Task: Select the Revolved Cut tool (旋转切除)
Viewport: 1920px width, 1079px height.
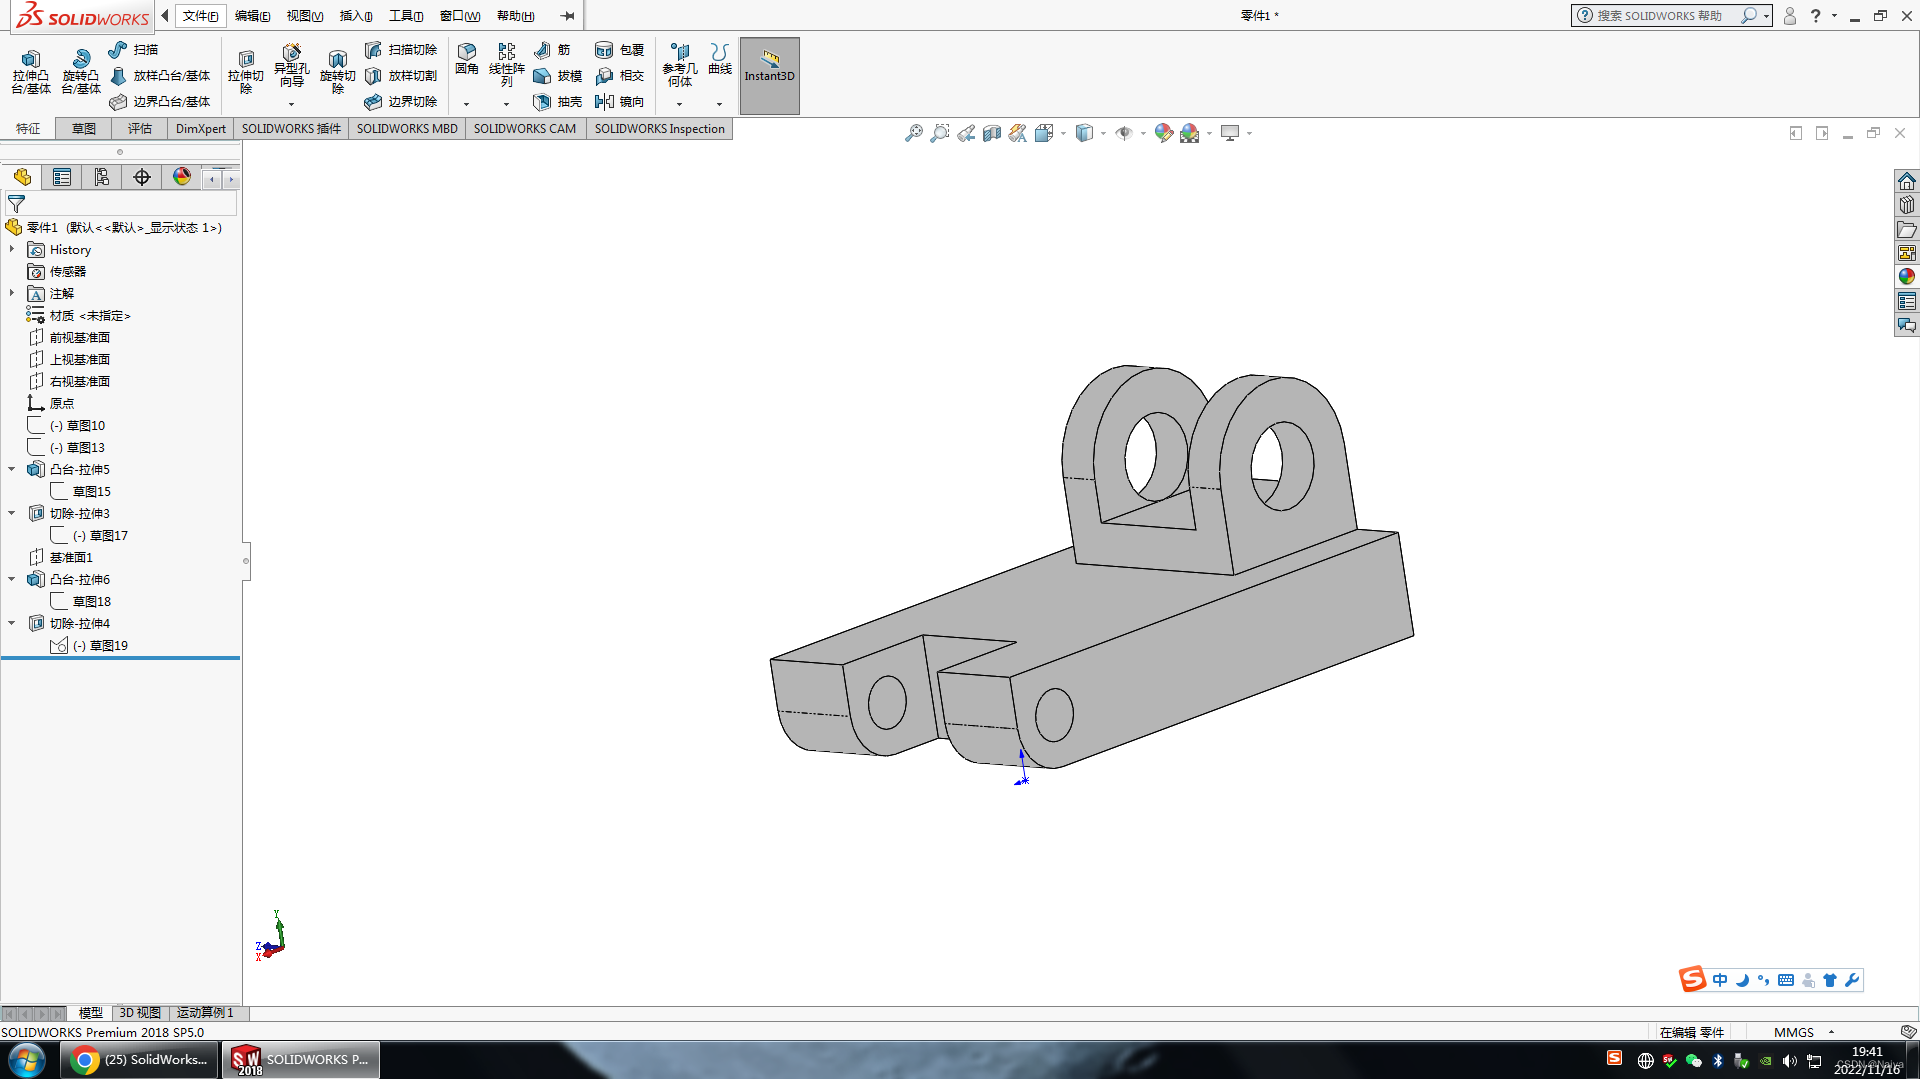Action: tap(338, 72)
